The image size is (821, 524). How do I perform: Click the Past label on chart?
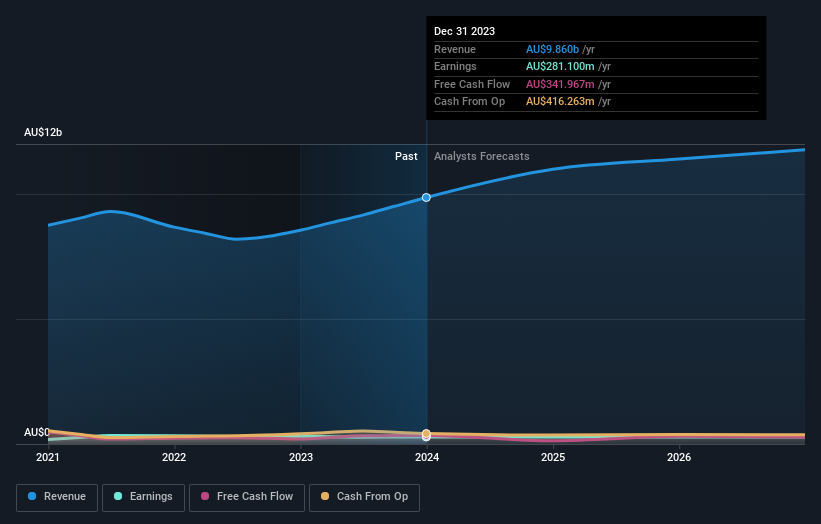coord(406,157)
